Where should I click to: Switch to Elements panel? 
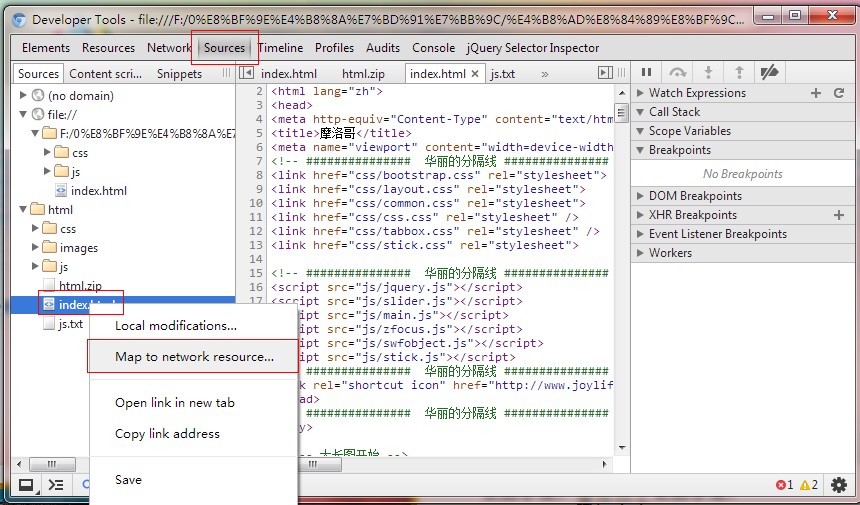click(46, 48)
